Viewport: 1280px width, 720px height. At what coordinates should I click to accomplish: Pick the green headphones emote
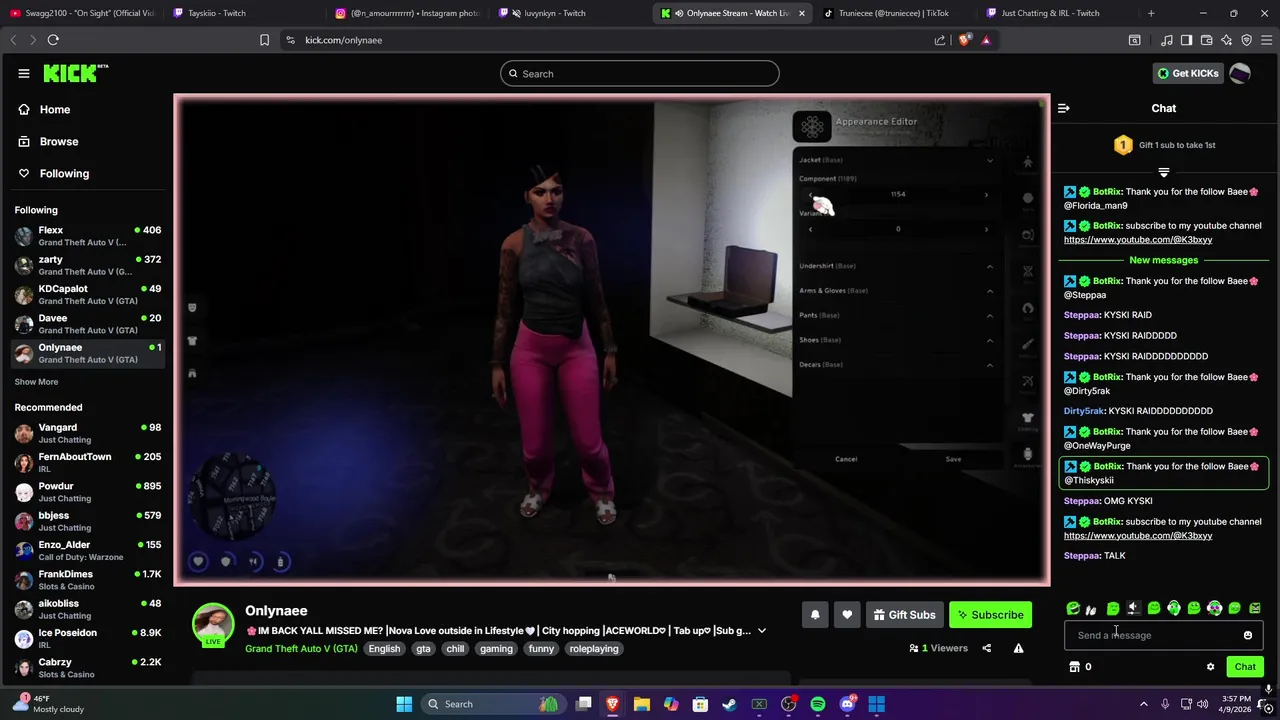point(1174,608)
